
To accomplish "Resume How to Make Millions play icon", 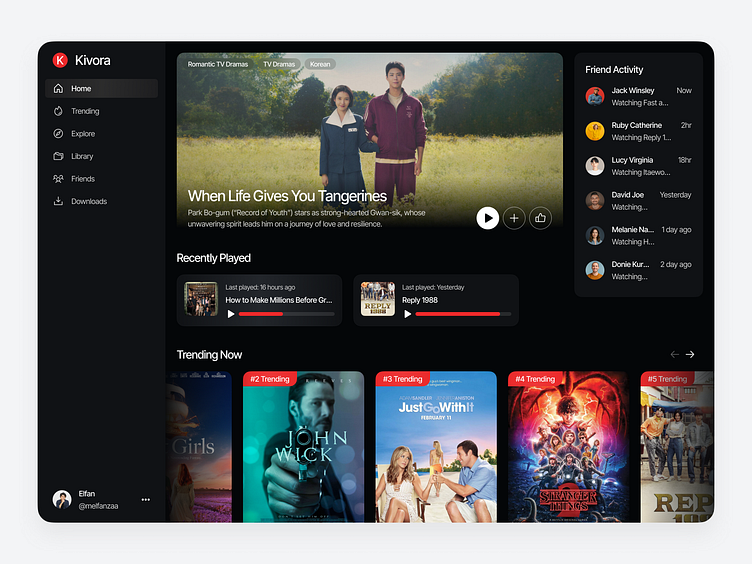I will [x=231, y=314].
